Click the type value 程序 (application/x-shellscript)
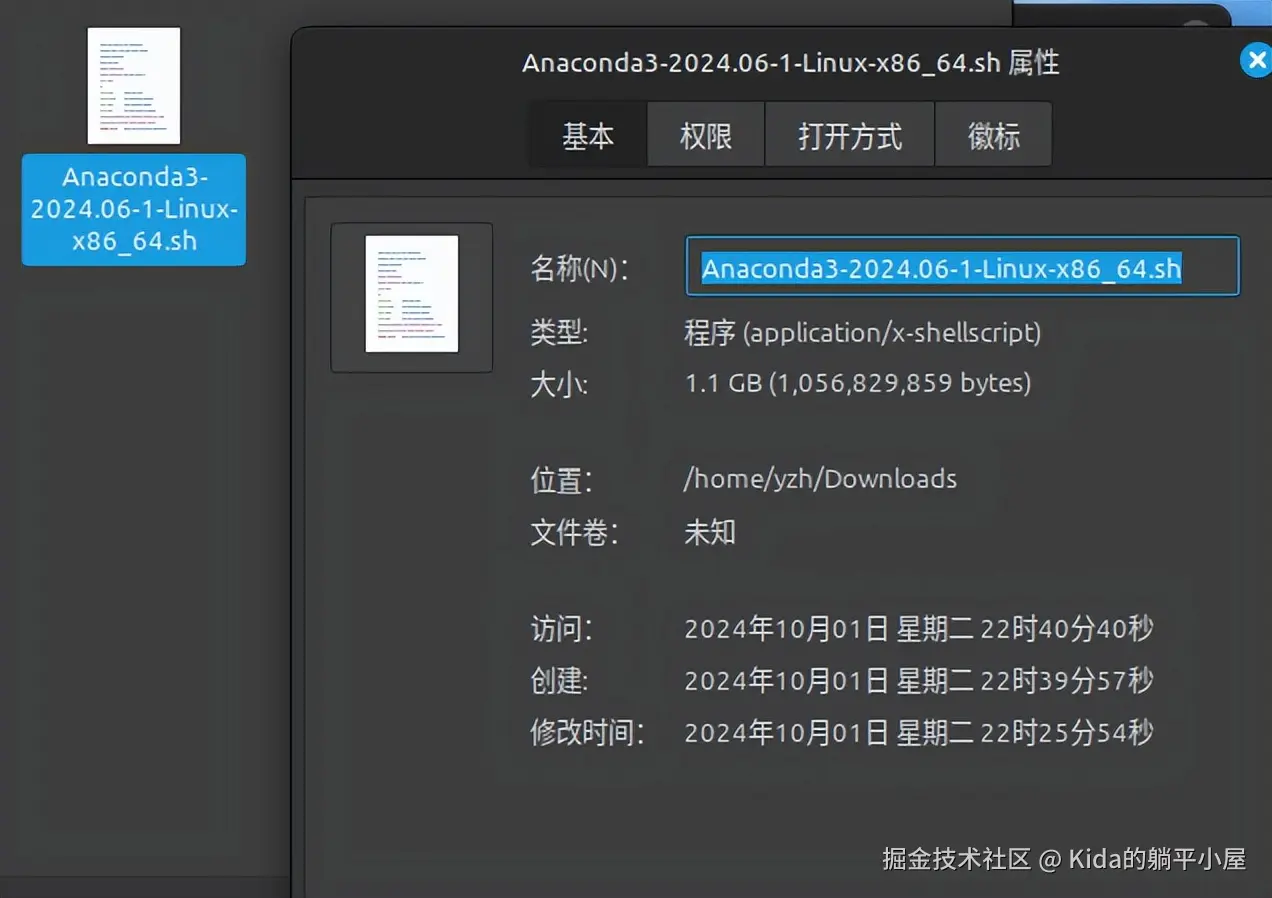 pyautogui.click(x=863, y=332)
